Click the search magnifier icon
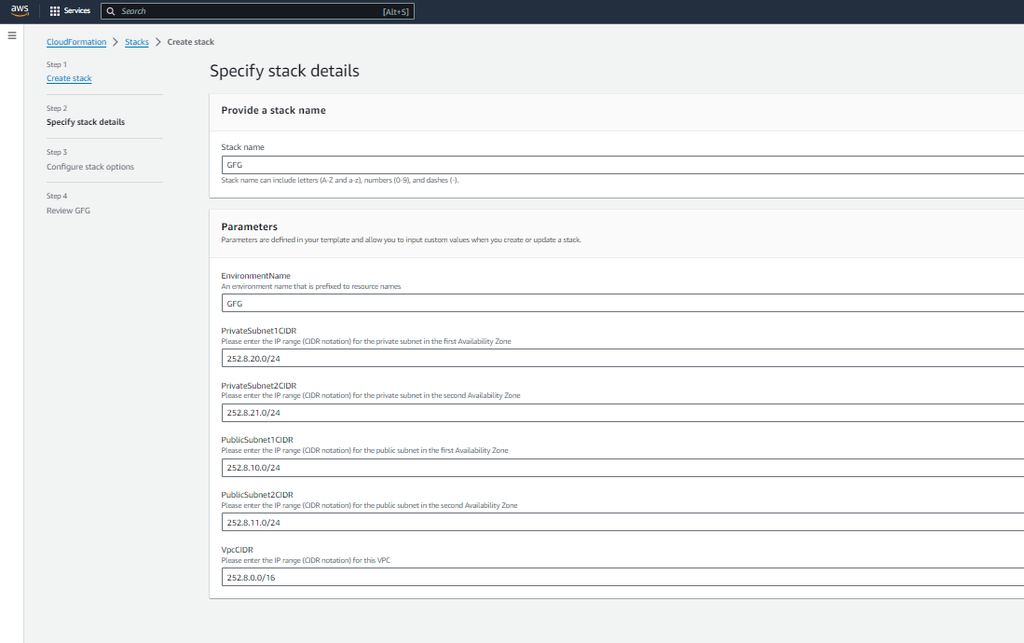Viewport: 1024px width, 643px height. tap(110, 11)
